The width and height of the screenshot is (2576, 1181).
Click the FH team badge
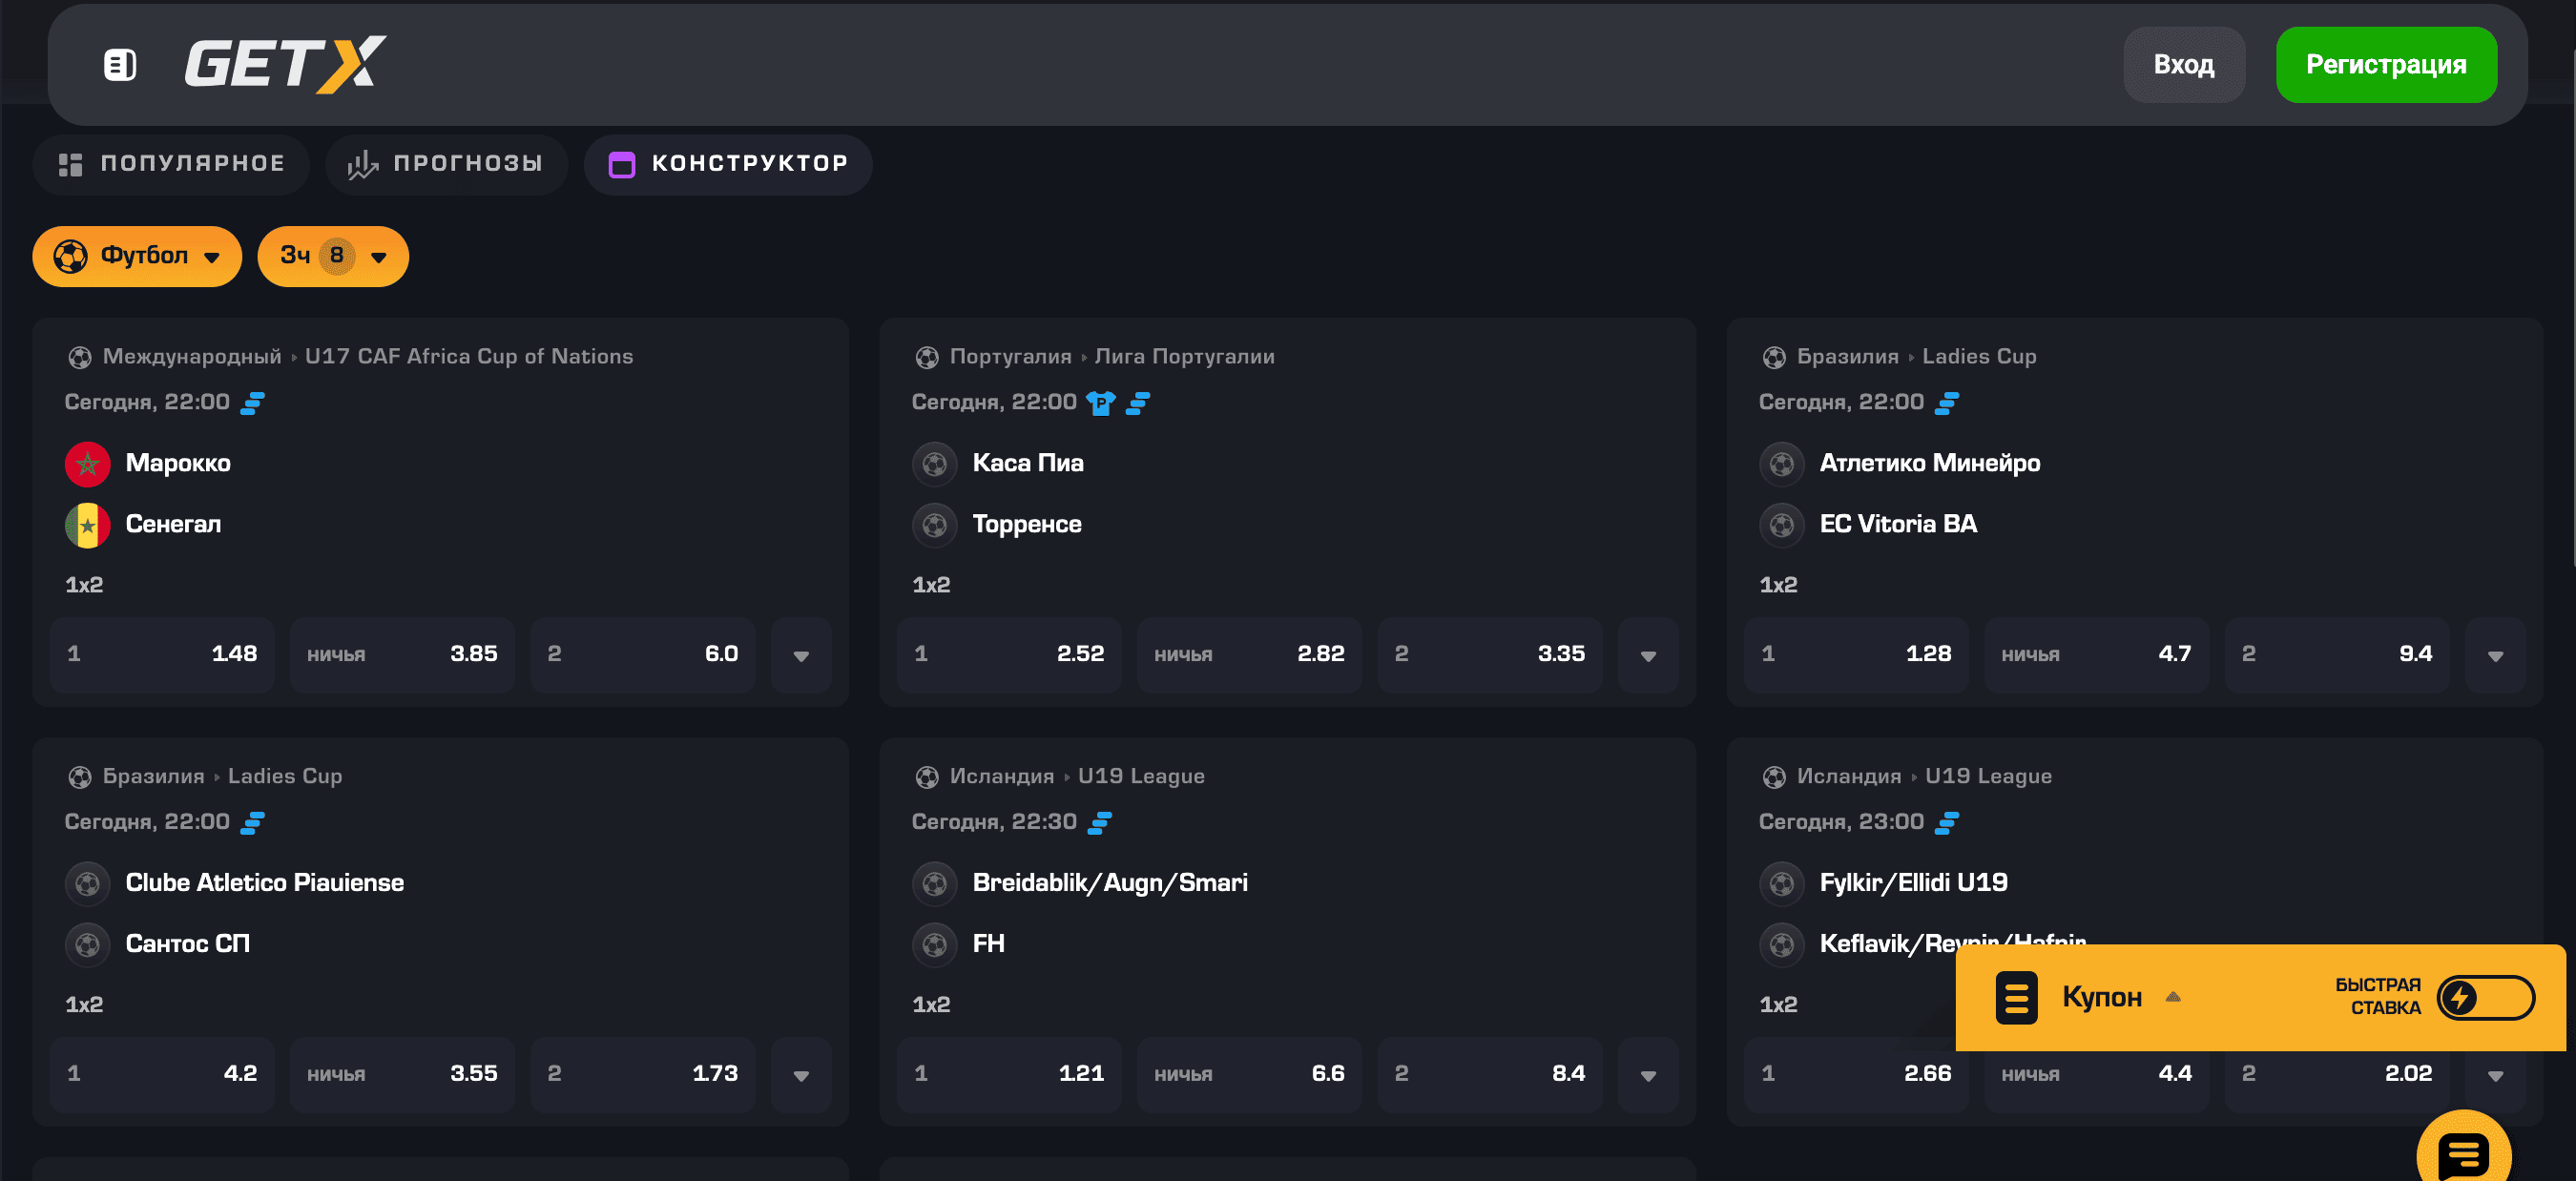[935, 944]
